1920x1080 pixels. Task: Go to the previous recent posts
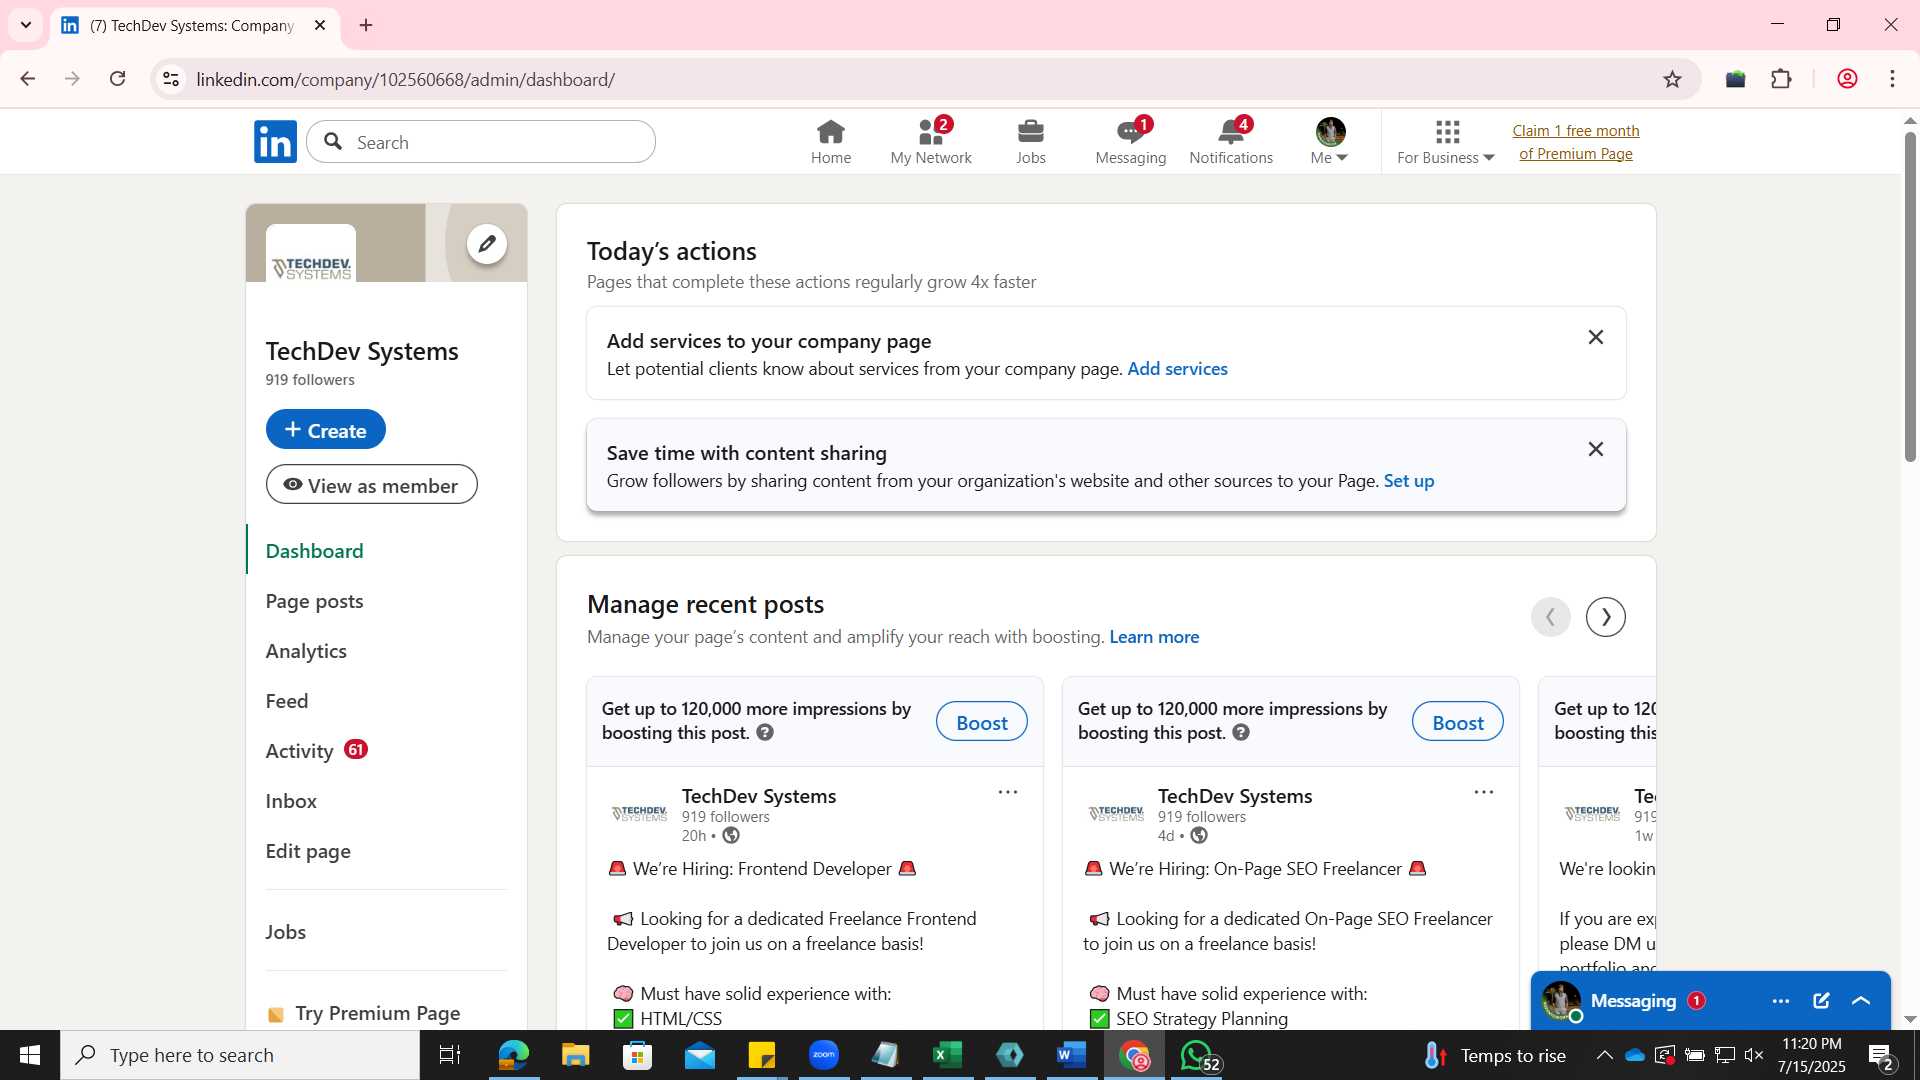click(1550, 617)
